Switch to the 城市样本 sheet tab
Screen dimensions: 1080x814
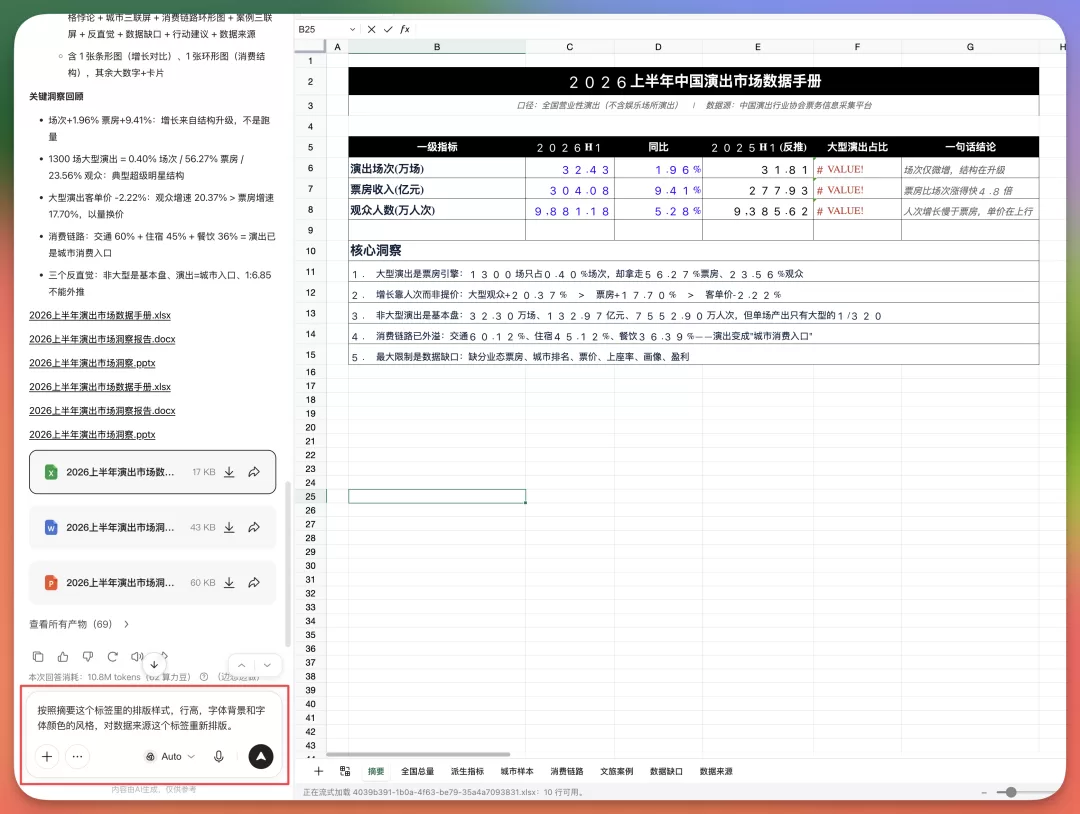[x=517, y=771]
